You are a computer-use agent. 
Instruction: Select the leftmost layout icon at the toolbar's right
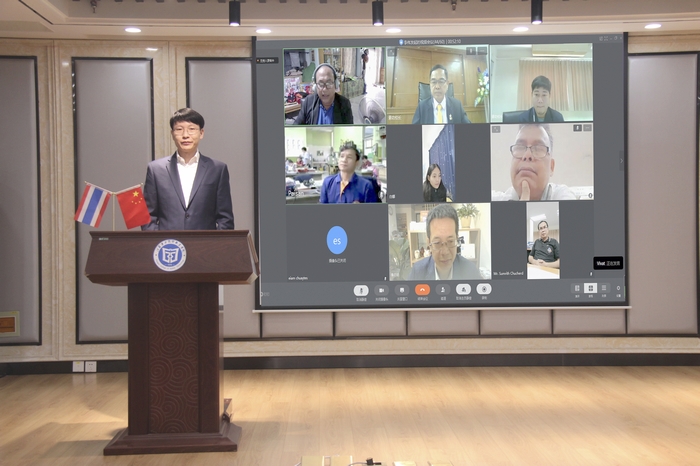pyautogui.click(x=577, y=288)
